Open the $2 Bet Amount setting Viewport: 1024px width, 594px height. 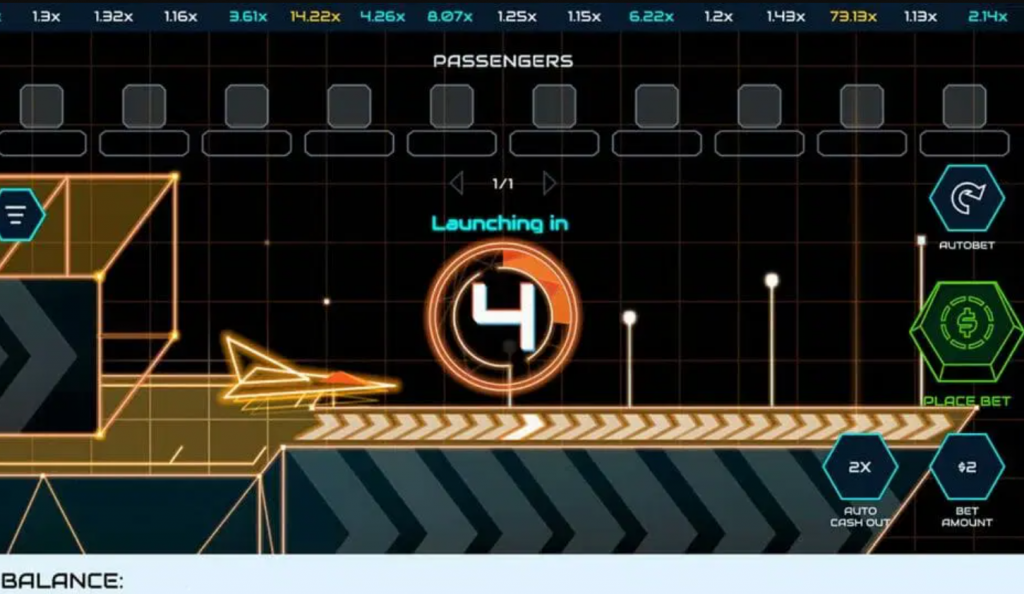[x=967, y=467]
